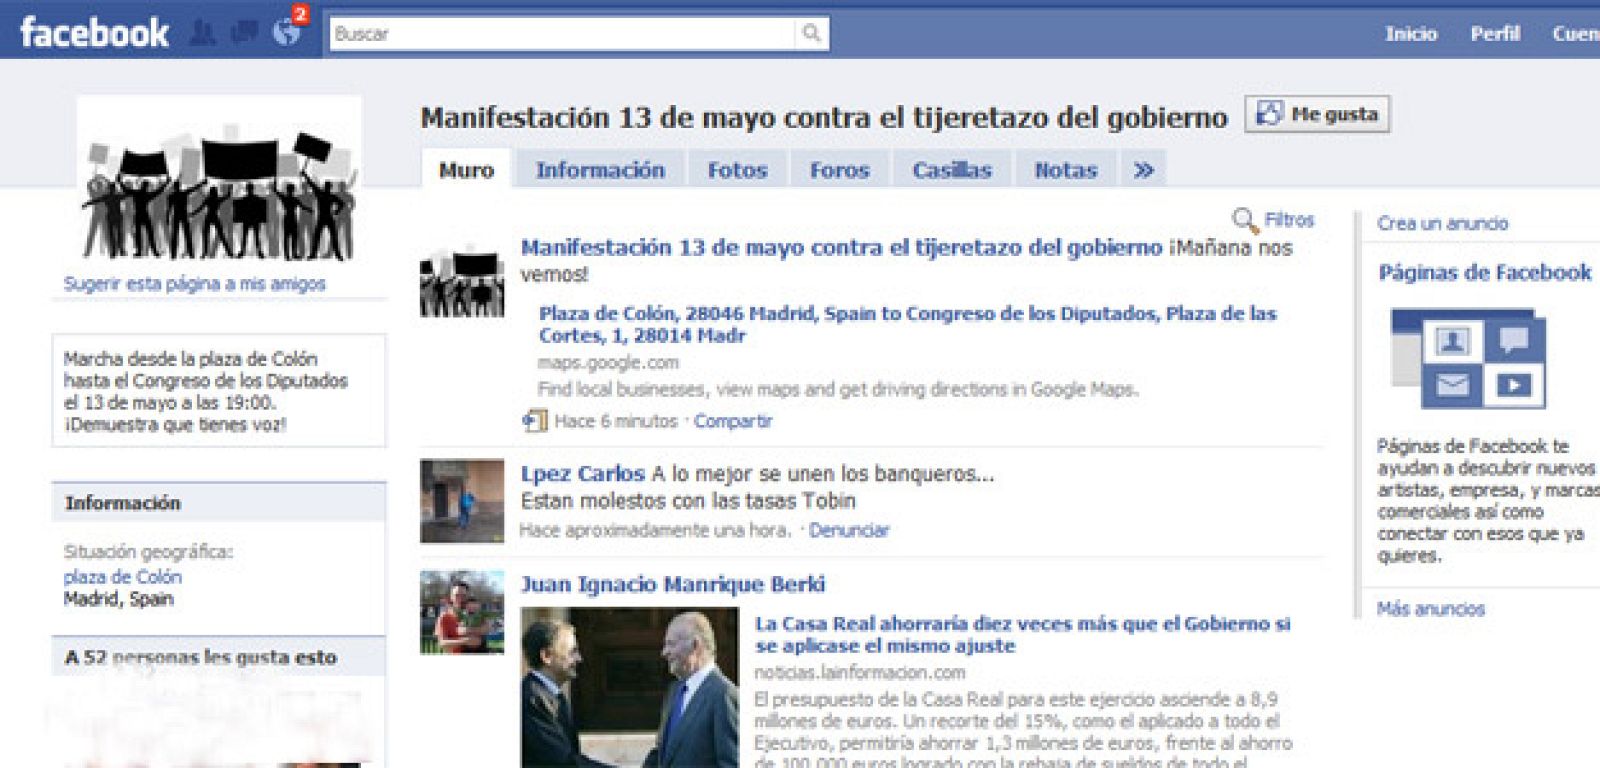Click plaza de Colón location link
Image resolution: width=1600 pixels, height=768 pixels.
pos(122,577)
